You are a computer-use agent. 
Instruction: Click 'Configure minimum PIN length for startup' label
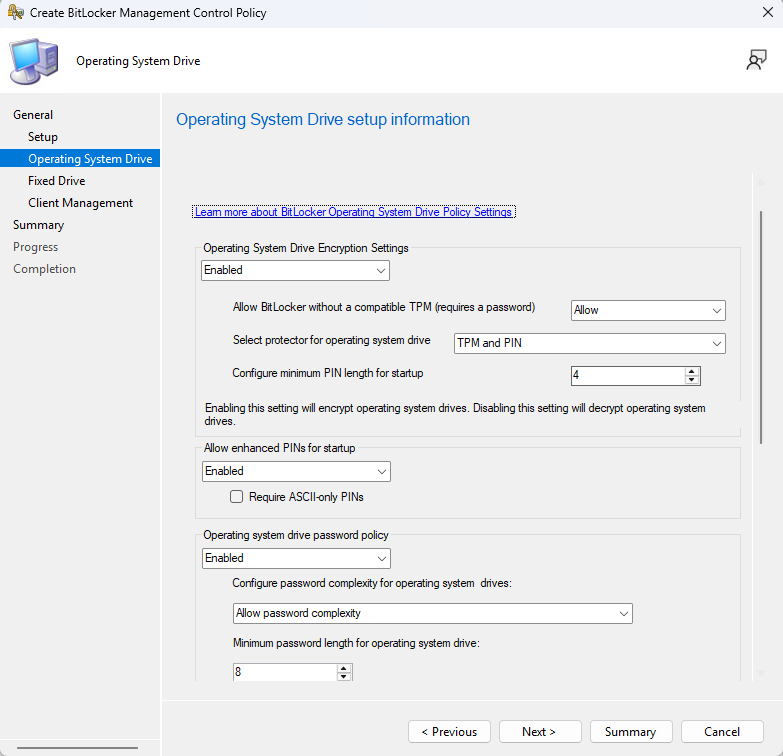(328, 373)
